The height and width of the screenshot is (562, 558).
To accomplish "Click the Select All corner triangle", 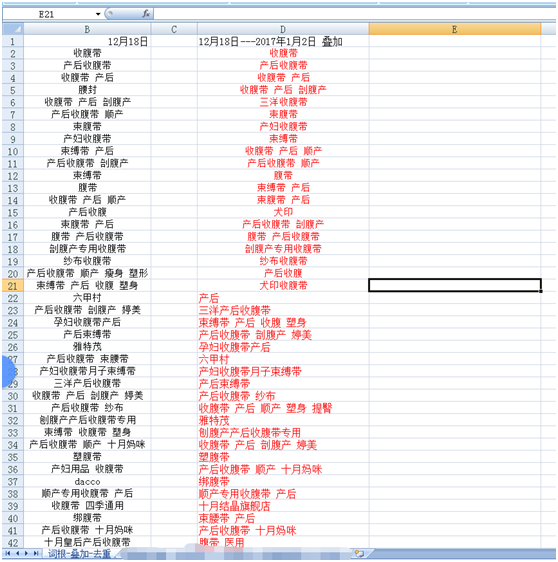I will point(13,29).
